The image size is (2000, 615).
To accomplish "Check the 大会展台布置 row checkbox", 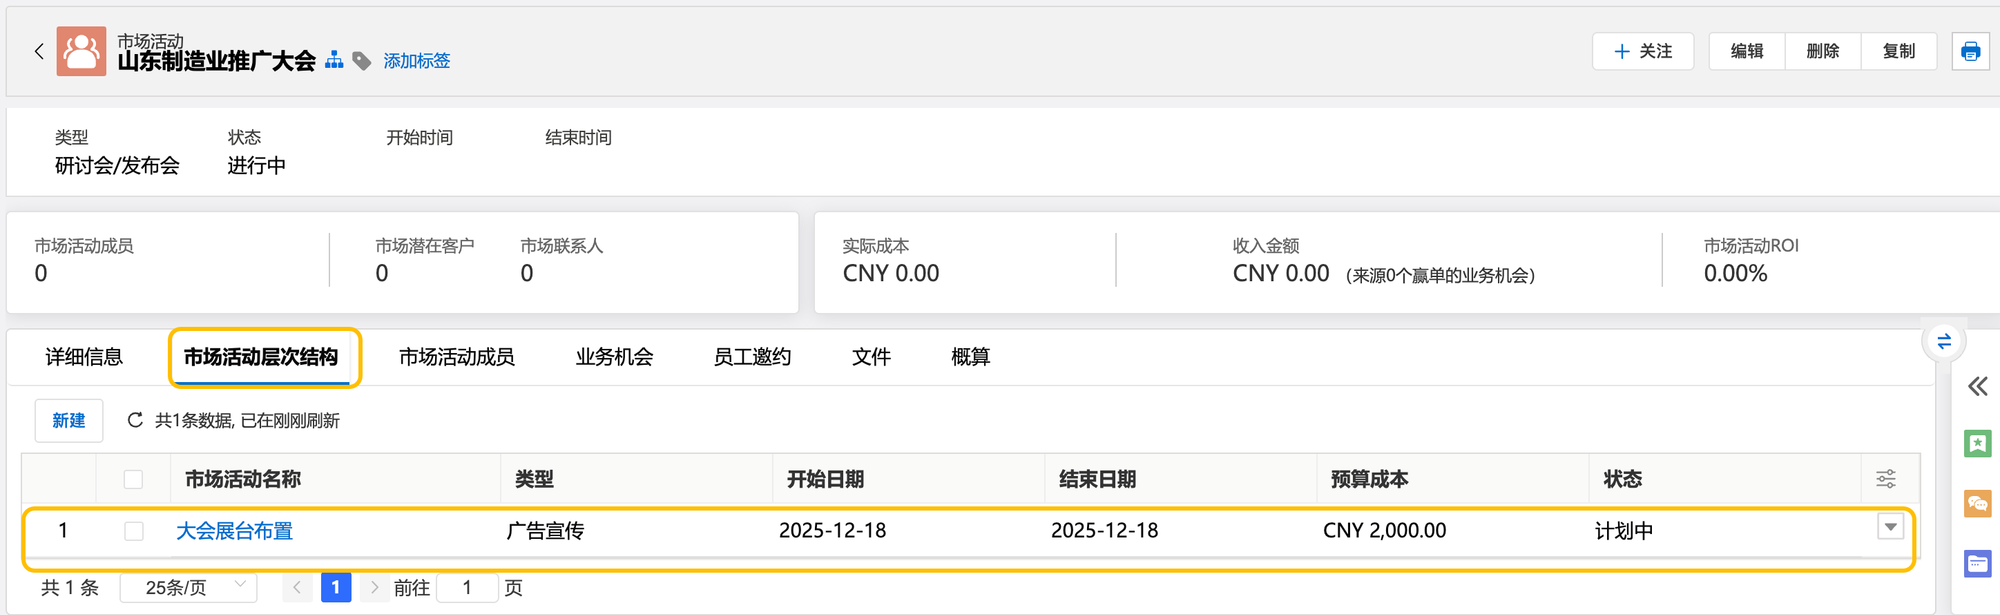I will tap(133, 531).
